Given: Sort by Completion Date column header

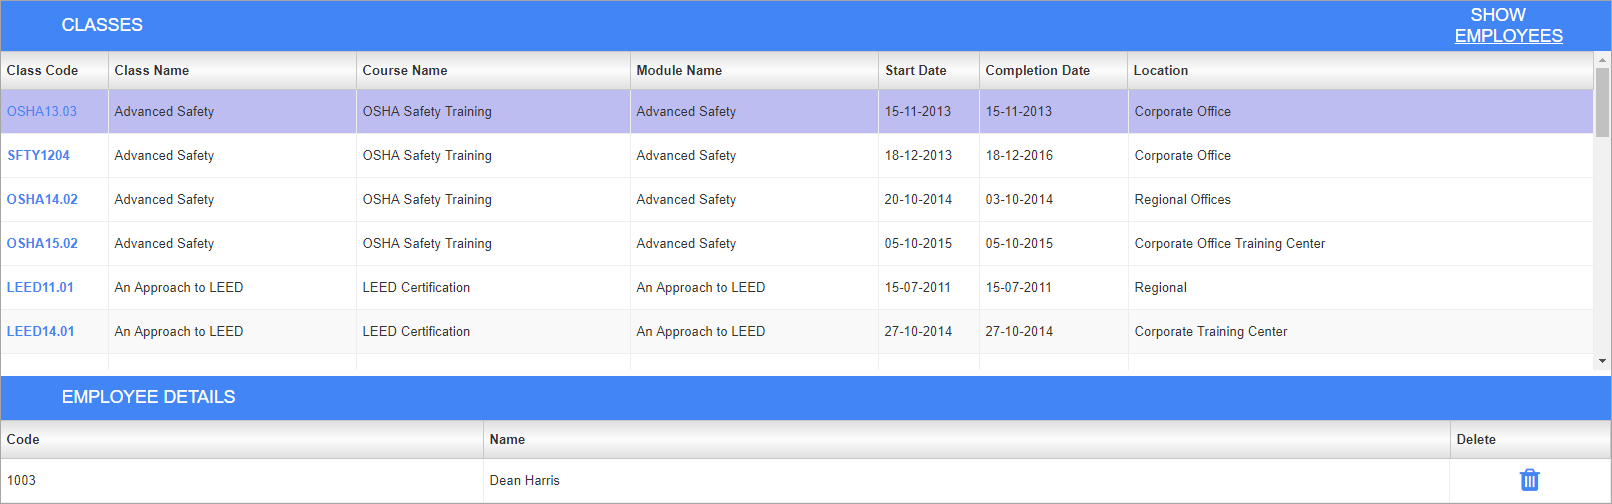Looking at the screenshot, I should pyautogui.click(x=1037, y=71).
